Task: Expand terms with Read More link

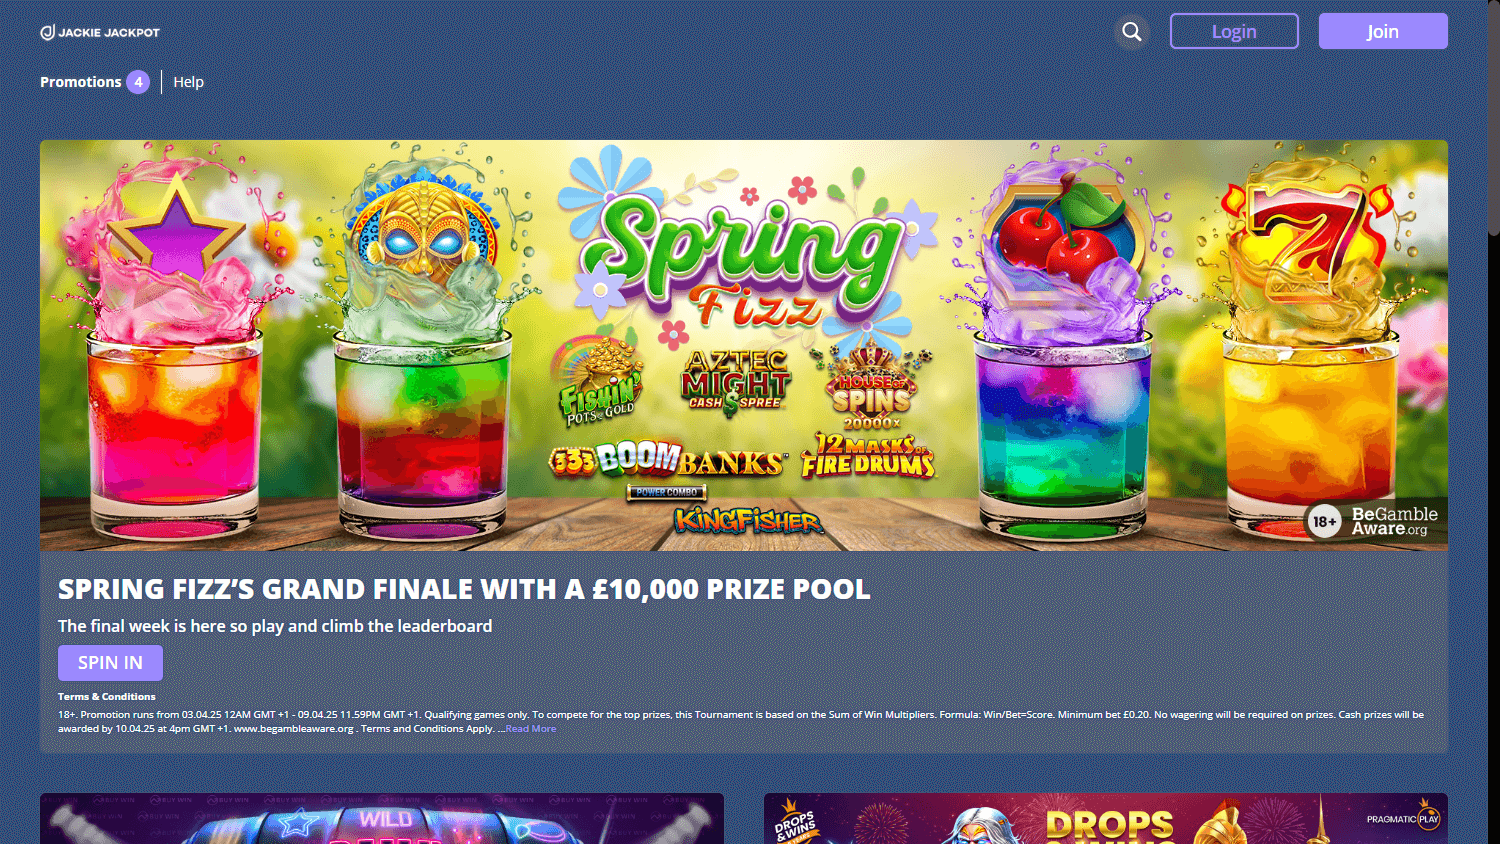Action: tap(530, 729)
